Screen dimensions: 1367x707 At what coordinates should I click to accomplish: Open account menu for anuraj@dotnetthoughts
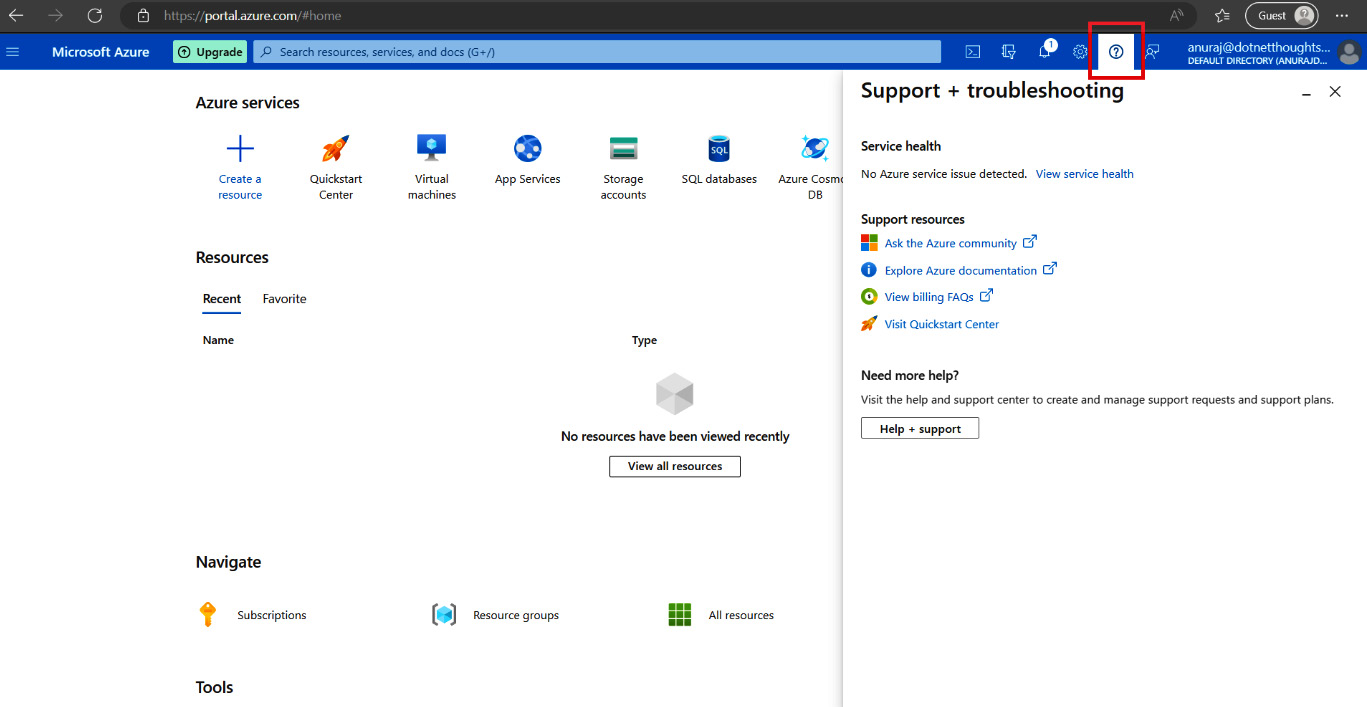point(1259,52)
